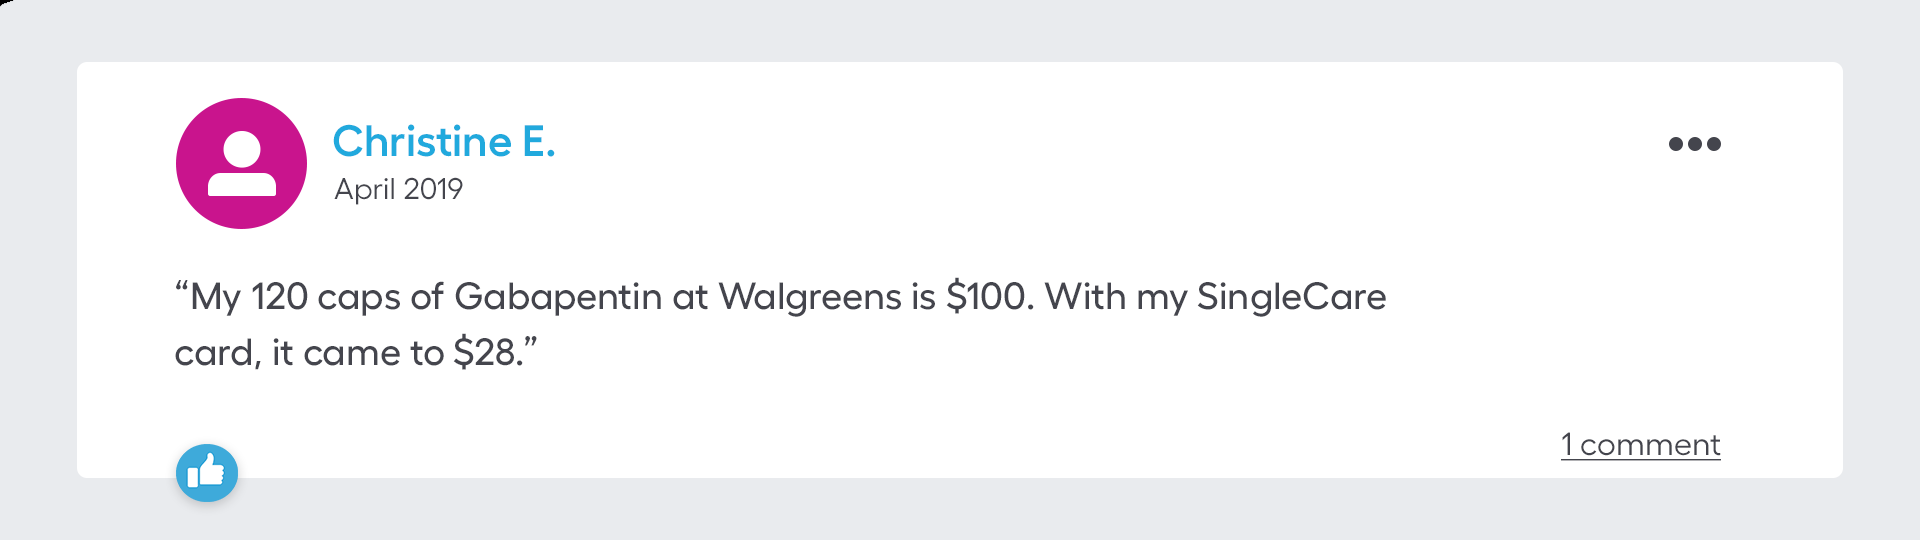This screenshot has height=540, width=1920.
Task: Open the three-dot more options menu
Action: pos(1694,144)
